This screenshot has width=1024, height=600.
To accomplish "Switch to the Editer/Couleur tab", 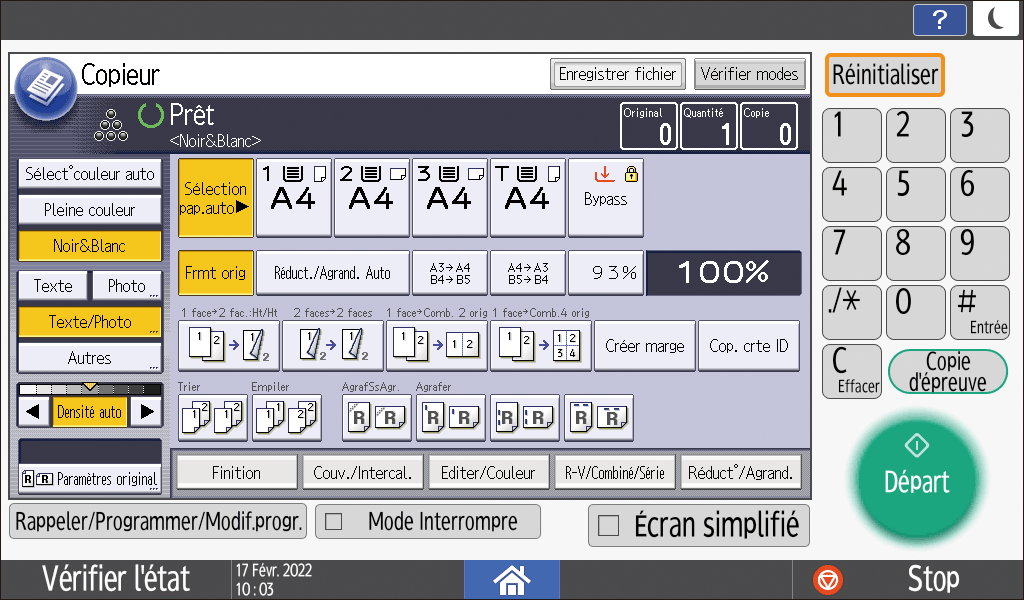I will pyautogui.click(x=488, y=473).
